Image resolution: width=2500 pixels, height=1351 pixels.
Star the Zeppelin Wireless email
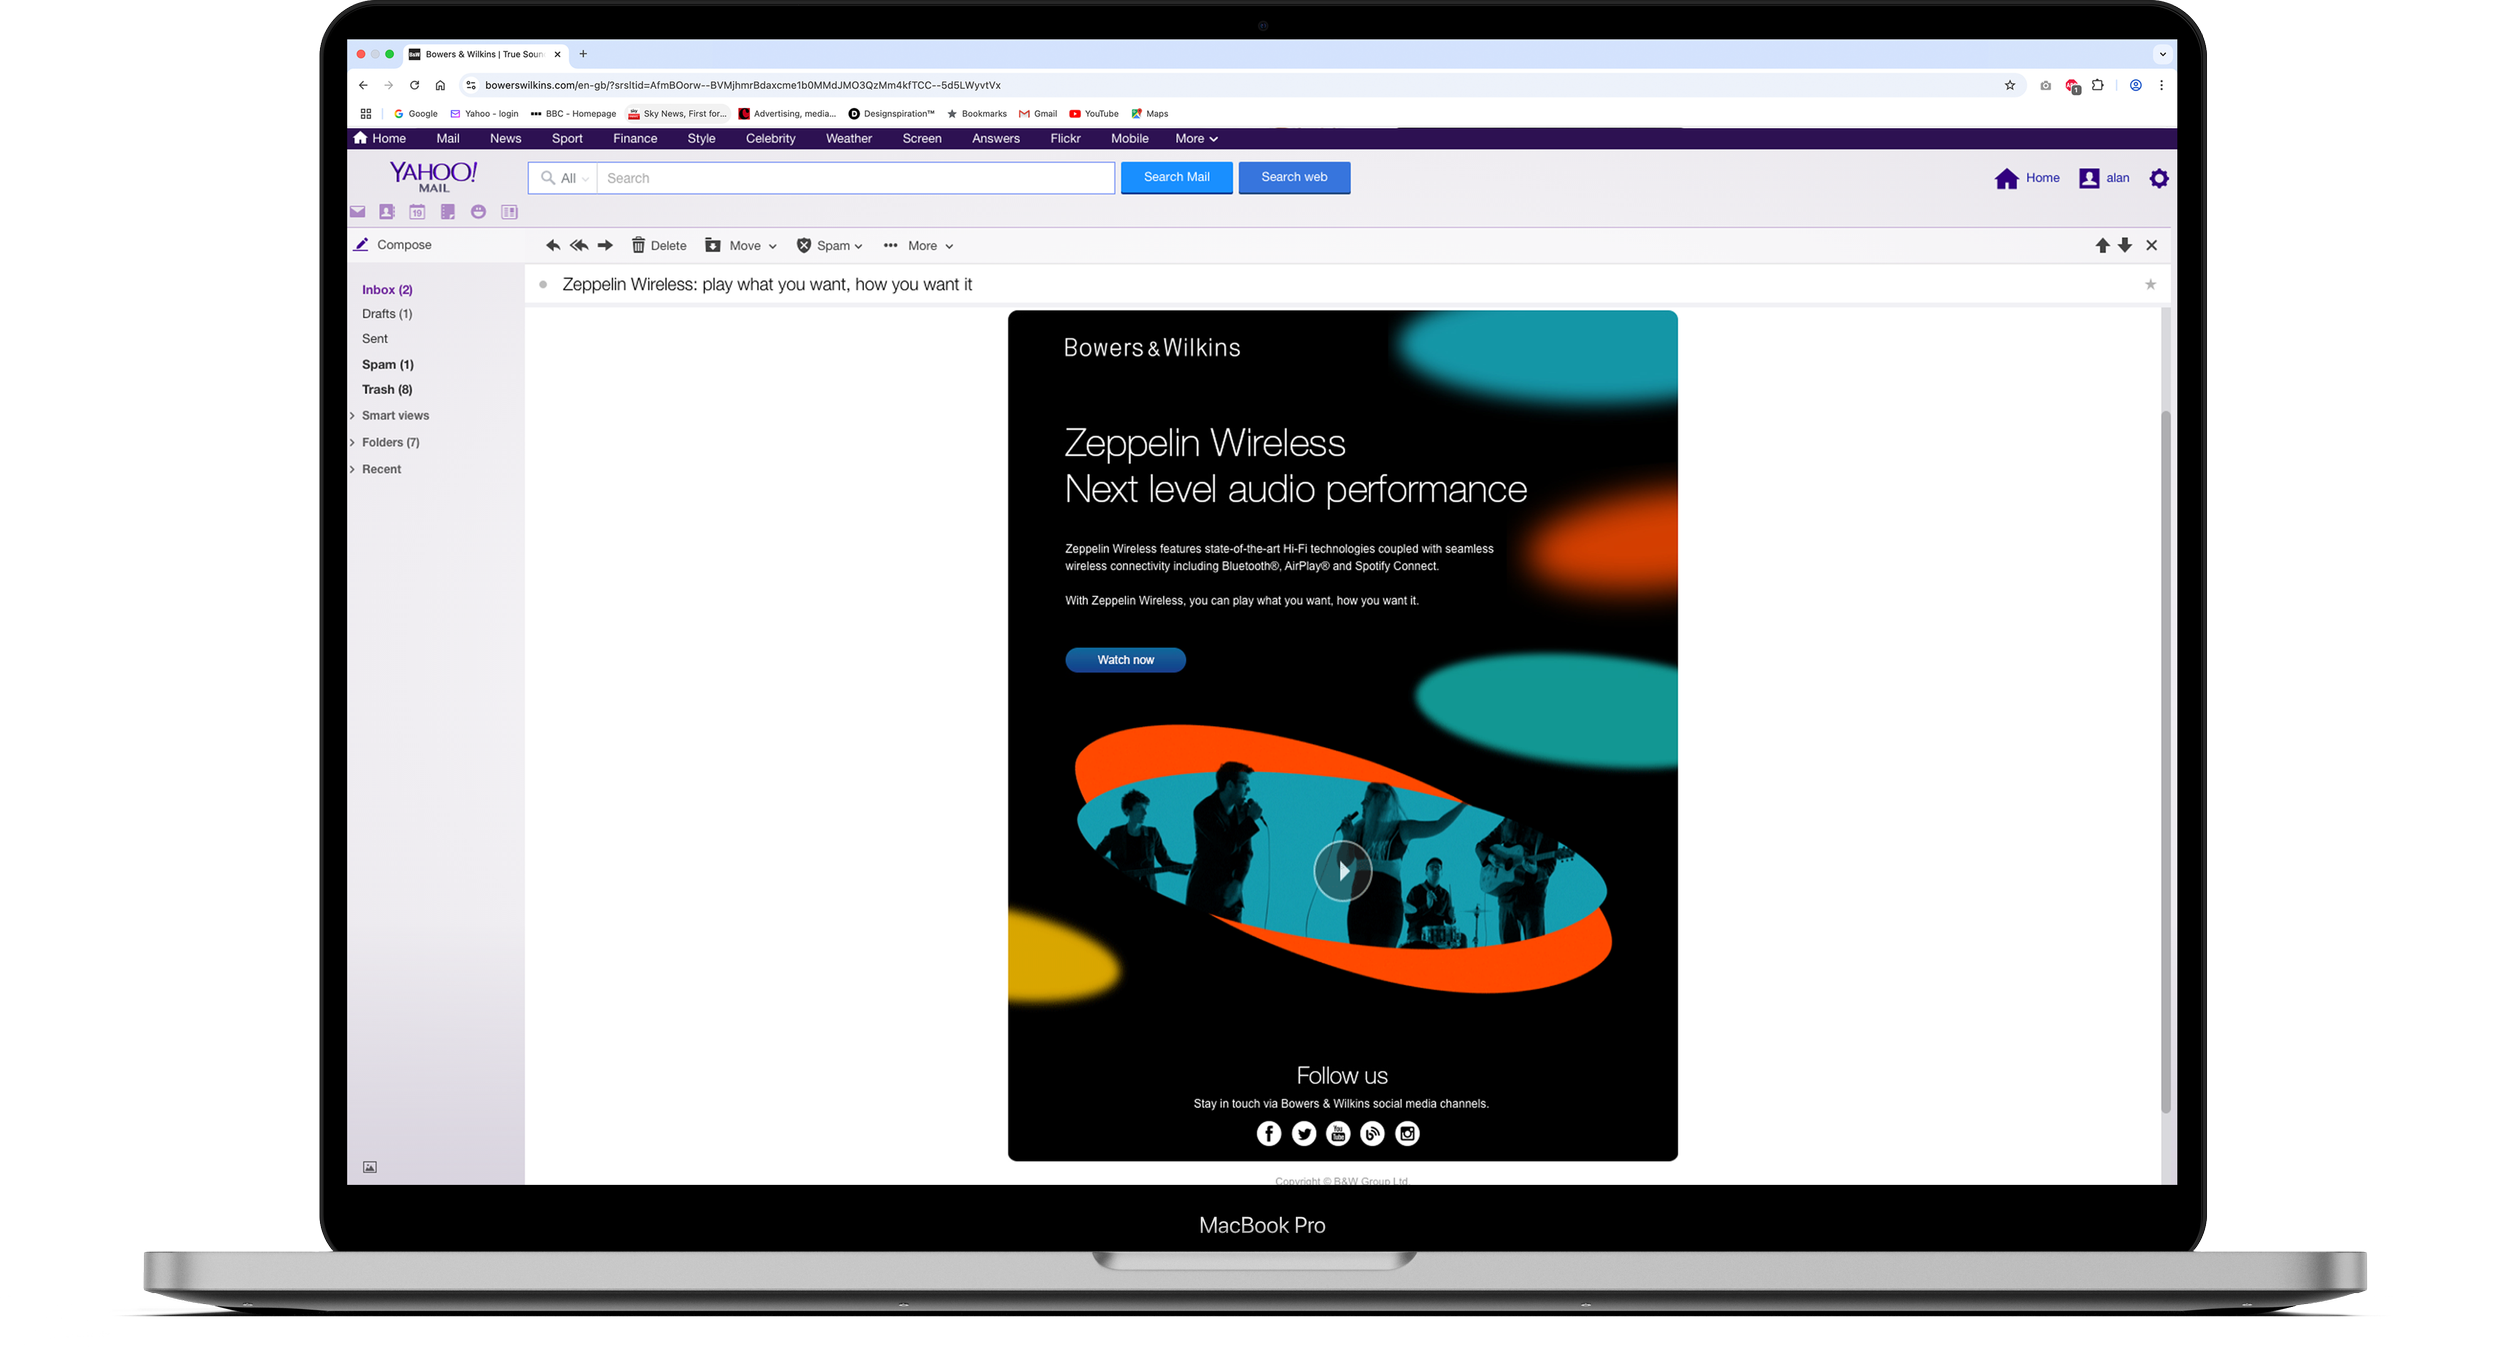tap(2150, 285)
